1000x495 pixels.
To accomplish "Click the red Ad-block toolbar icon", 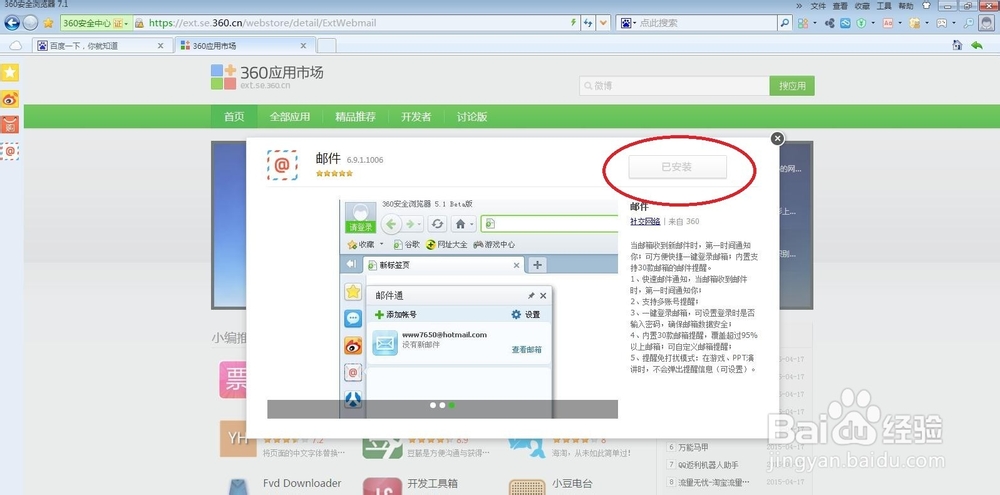I will 888,23.
